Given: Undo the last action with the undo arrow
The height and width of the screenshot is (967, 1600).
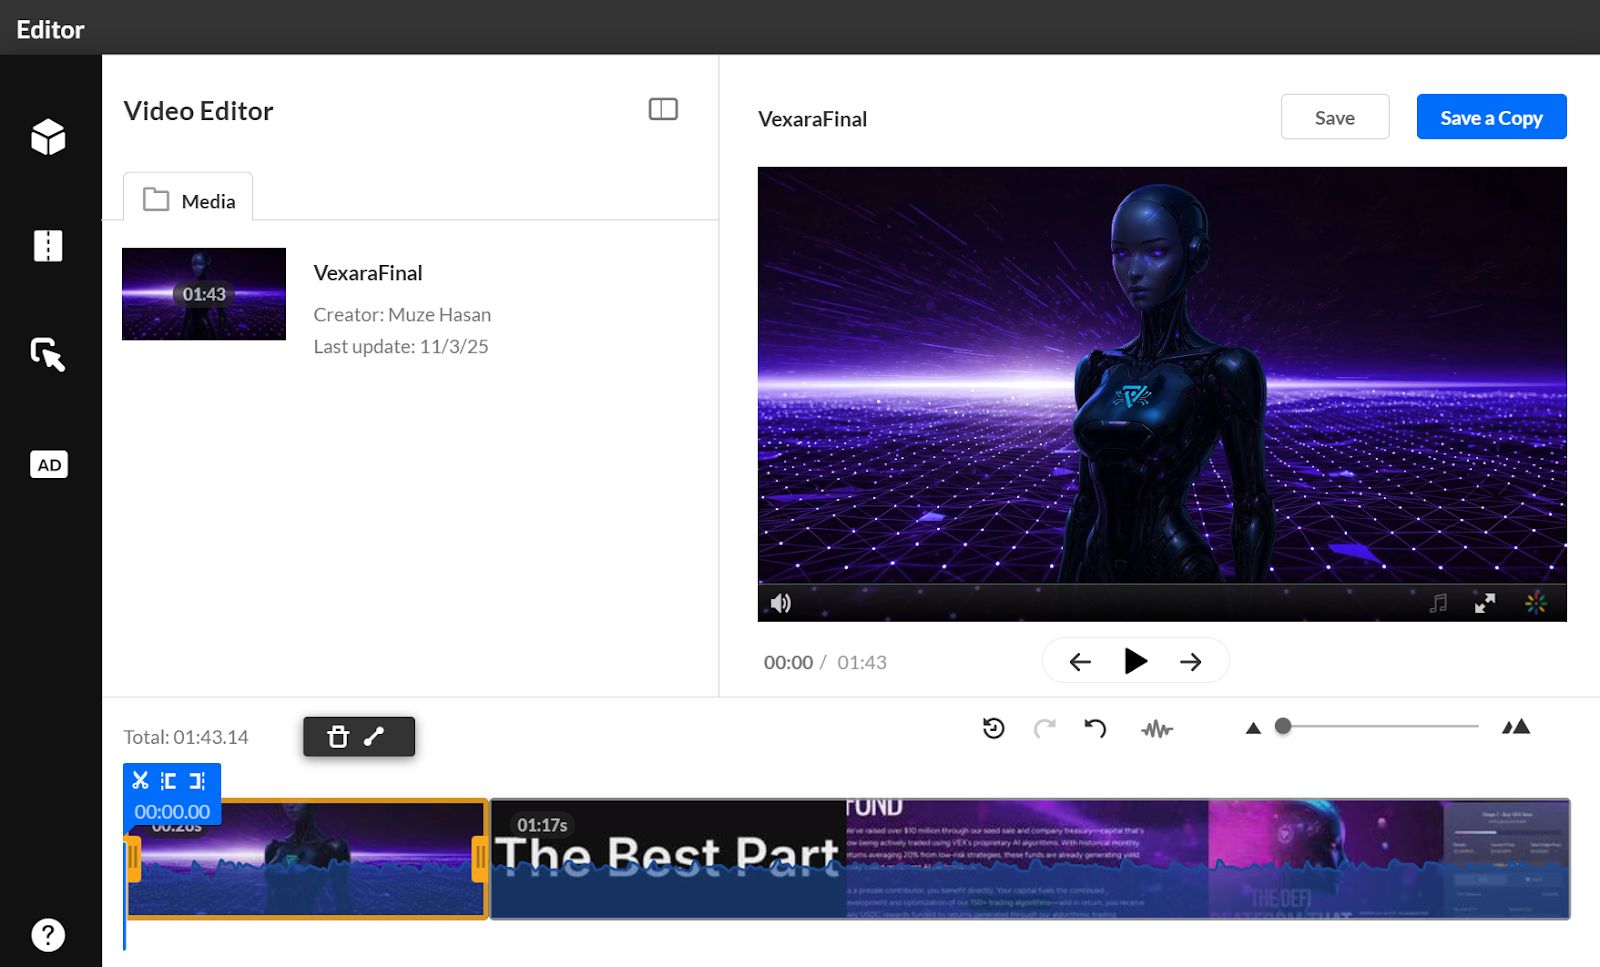Looking at the screenshot, I should (x=1096, y=728).
